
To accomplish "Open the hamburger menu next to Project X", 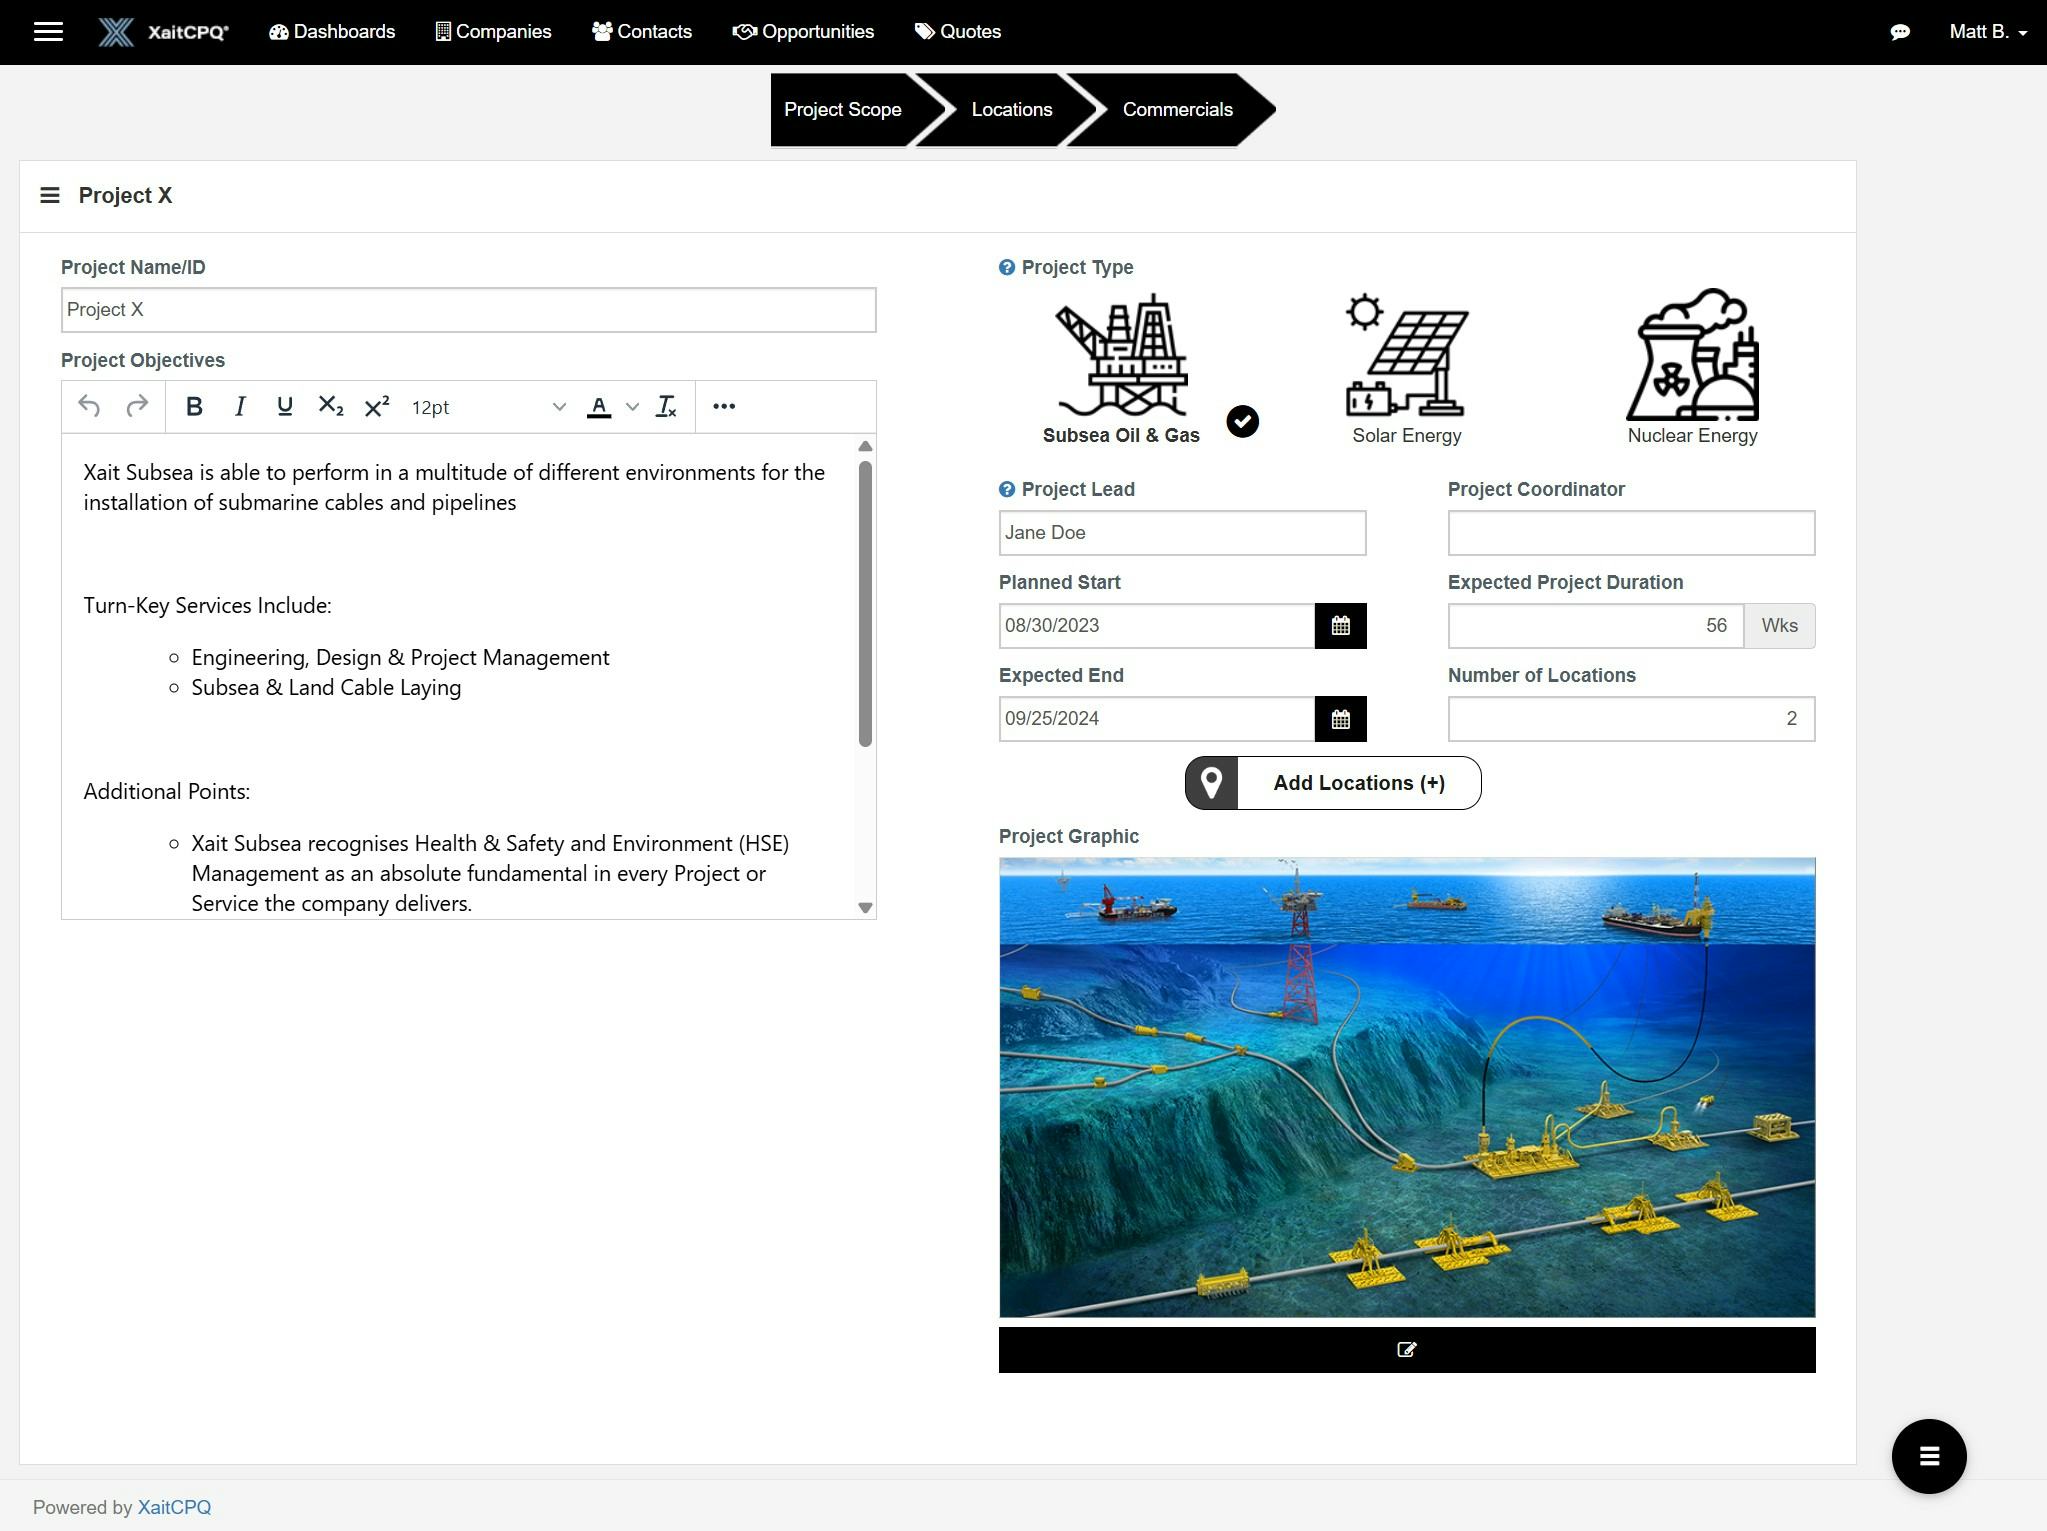I will point(49,195).
